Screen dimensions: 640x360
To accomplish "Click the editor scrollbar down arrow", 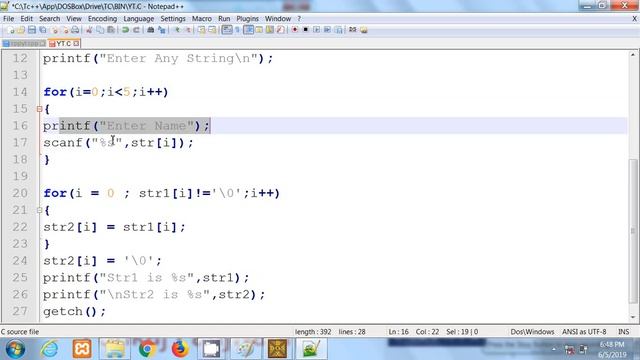I will (x=633, y=317).
